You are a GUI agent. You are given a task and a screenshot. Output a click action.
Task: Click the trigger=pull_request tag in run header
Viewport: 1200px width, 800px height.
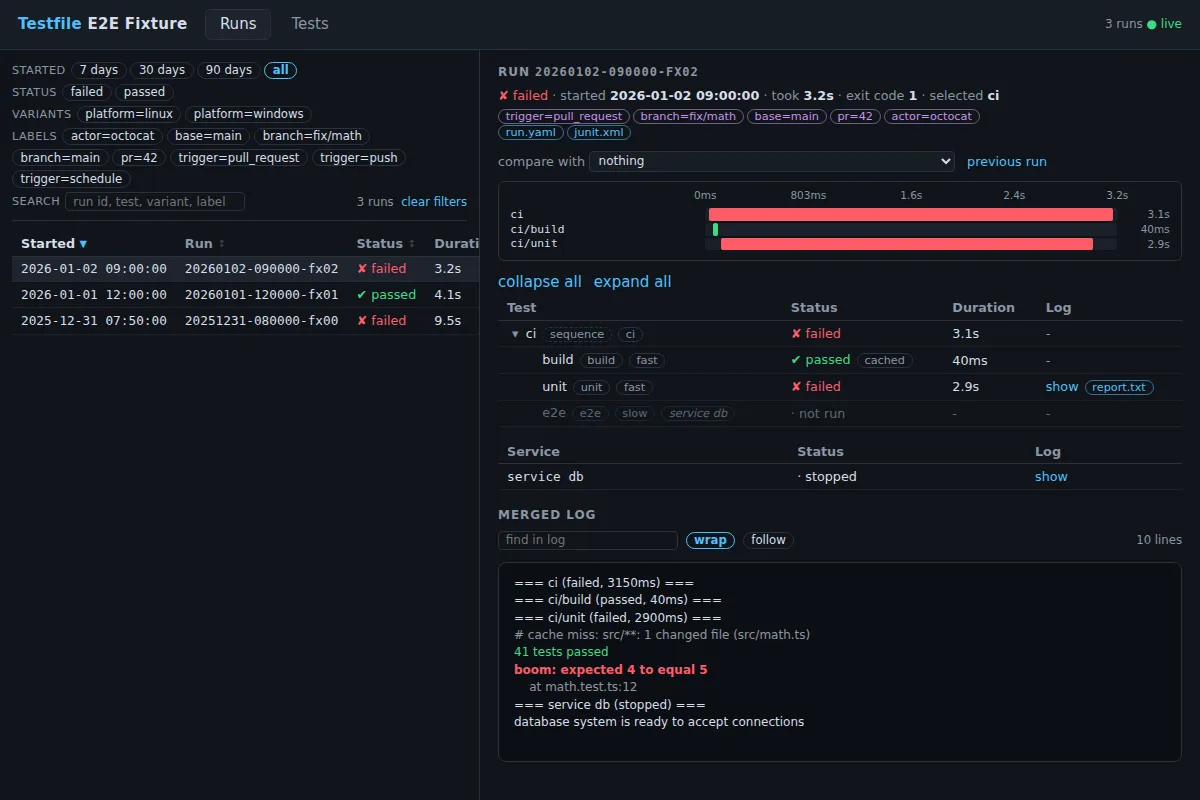click(x=563, y=116)
